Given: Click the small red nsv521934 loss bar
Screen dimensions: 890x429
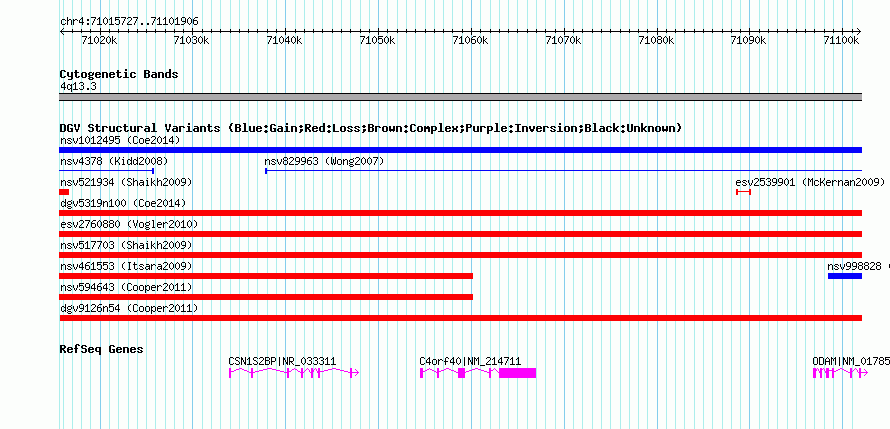Looking at the screenshot, I should tap(64, 192).
